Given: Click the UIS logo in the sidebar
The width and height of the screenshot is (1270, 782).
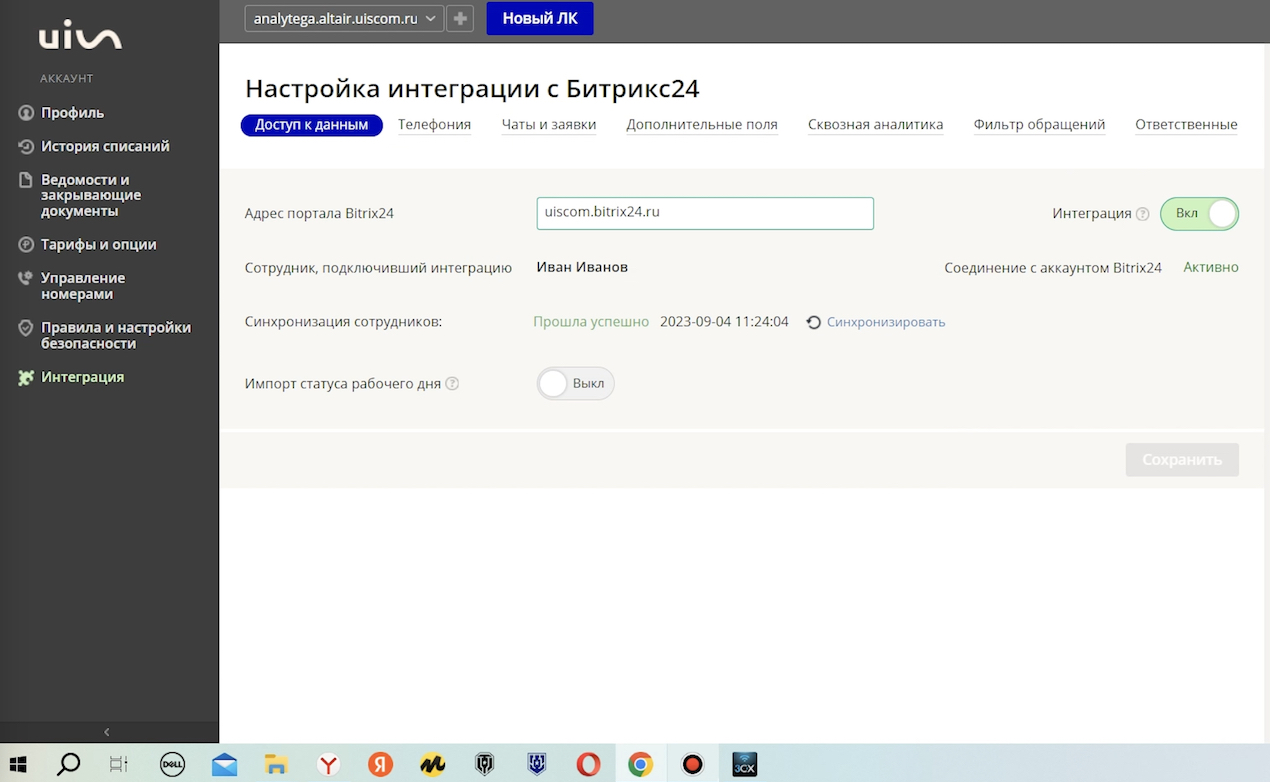Looking at the screenshot, I should pos(80,38).
